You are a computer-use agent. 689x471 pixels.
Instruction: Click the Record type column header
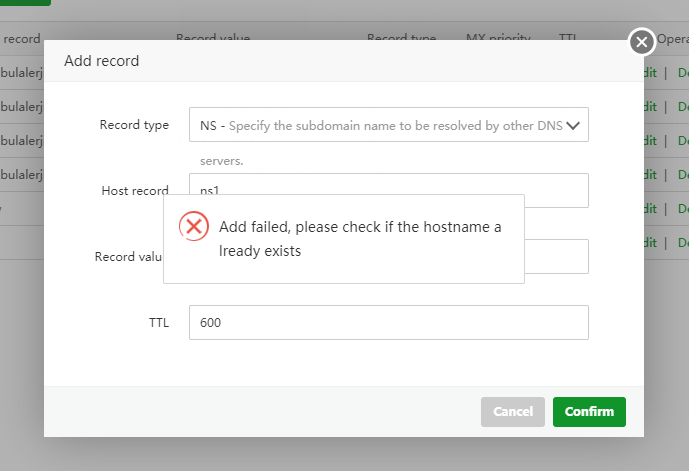click(401, 38)
